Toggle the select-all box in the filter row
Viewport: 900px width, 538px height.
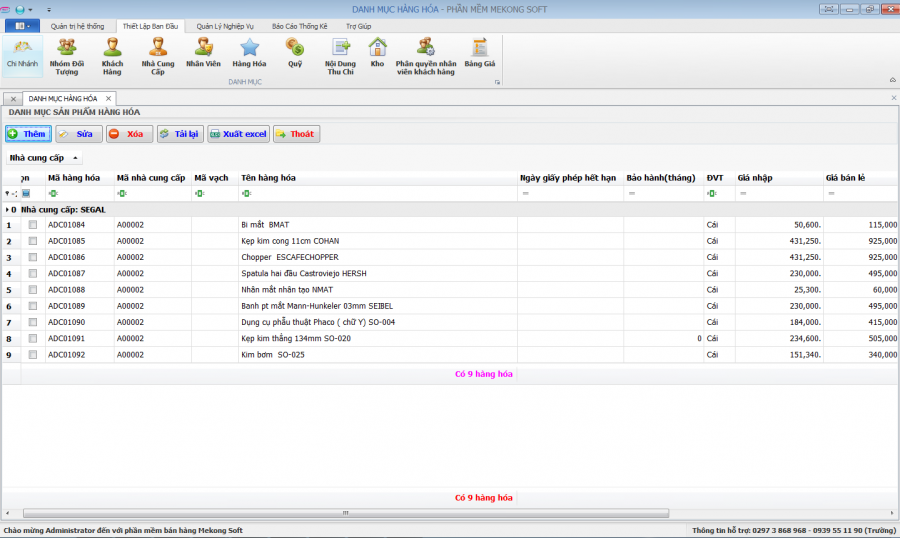[26, 193]
